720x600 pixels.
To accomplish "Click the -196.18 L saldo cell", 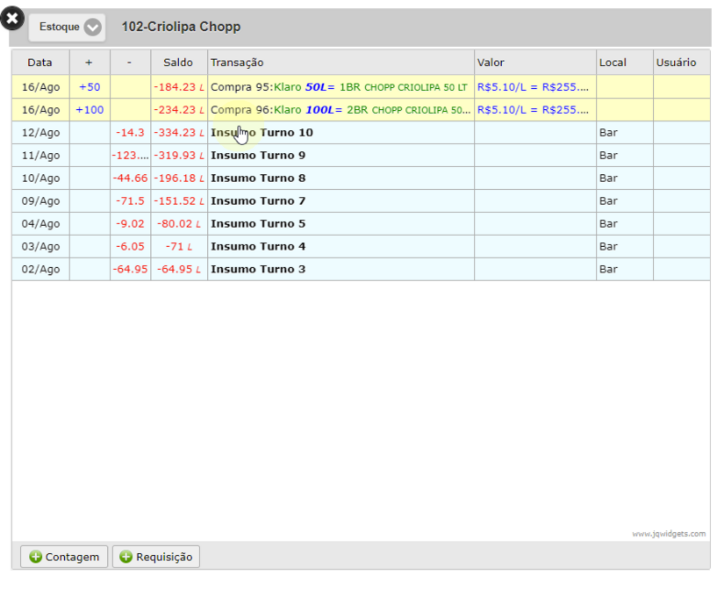I will 179,178.
